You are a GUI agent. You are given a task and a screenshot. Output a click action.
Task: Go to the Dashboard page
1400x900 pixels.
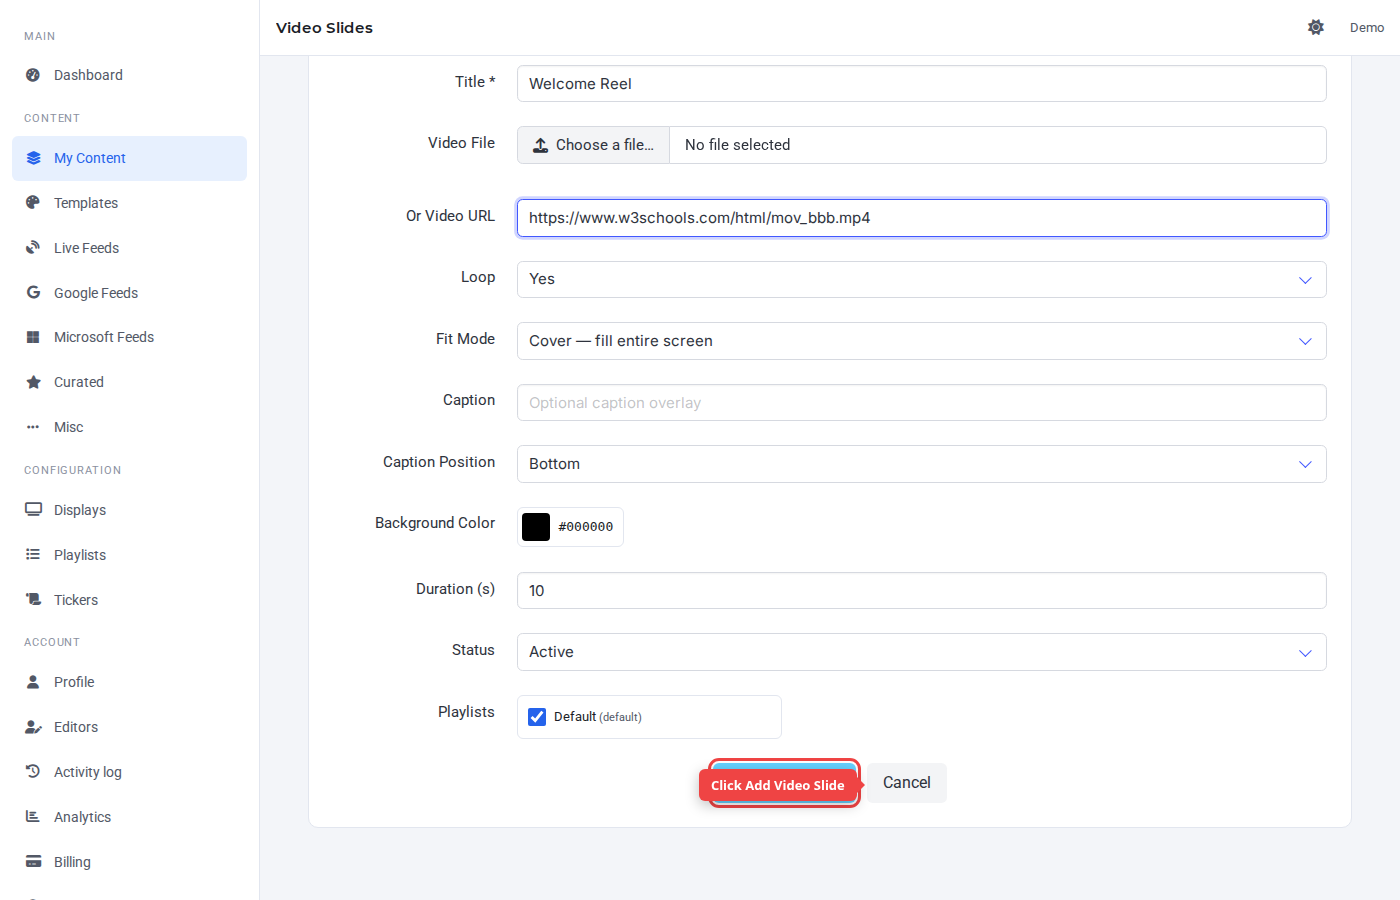point(129,75)
